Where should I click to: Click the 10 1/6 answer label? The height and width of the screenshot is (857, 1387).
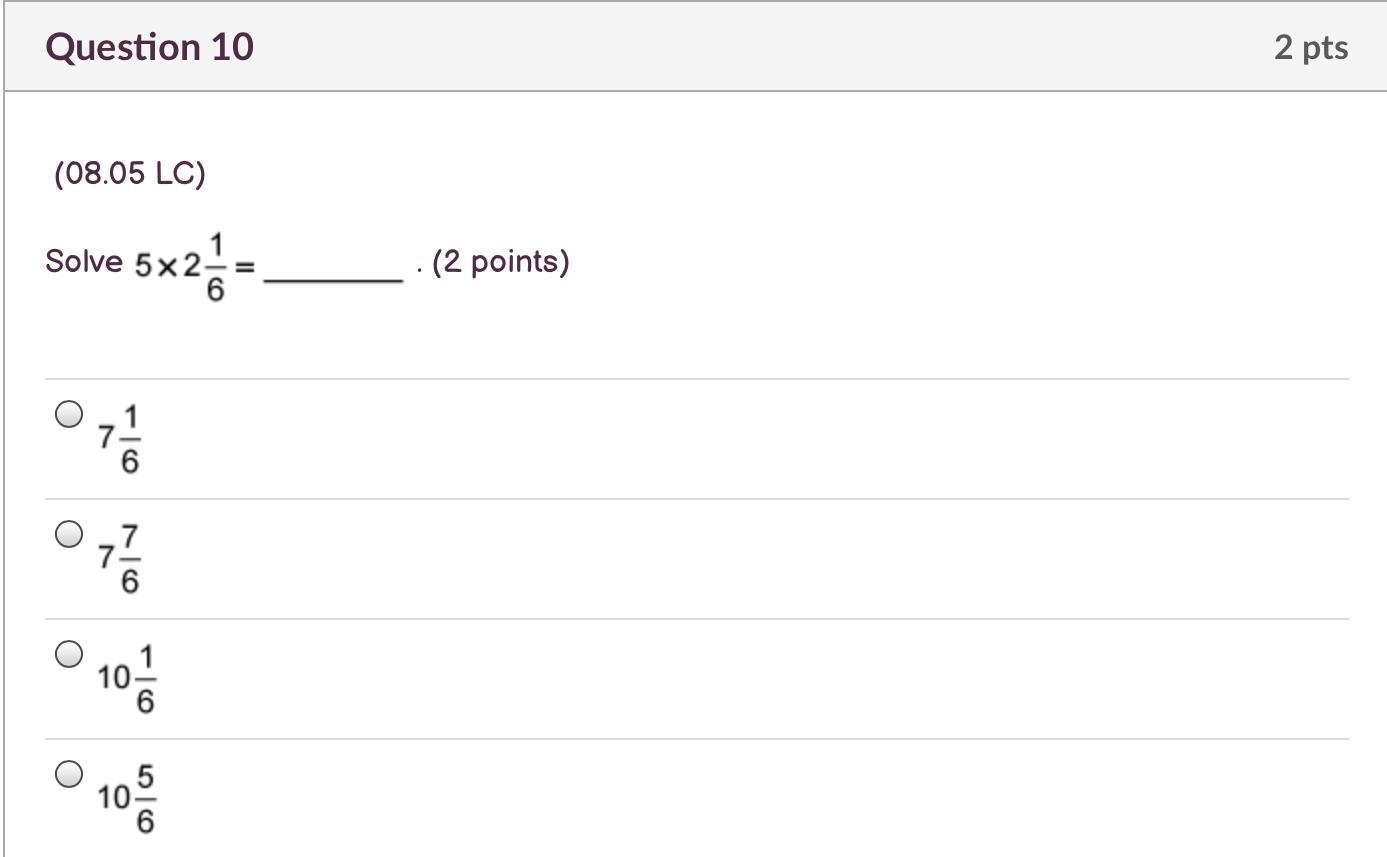127,679
